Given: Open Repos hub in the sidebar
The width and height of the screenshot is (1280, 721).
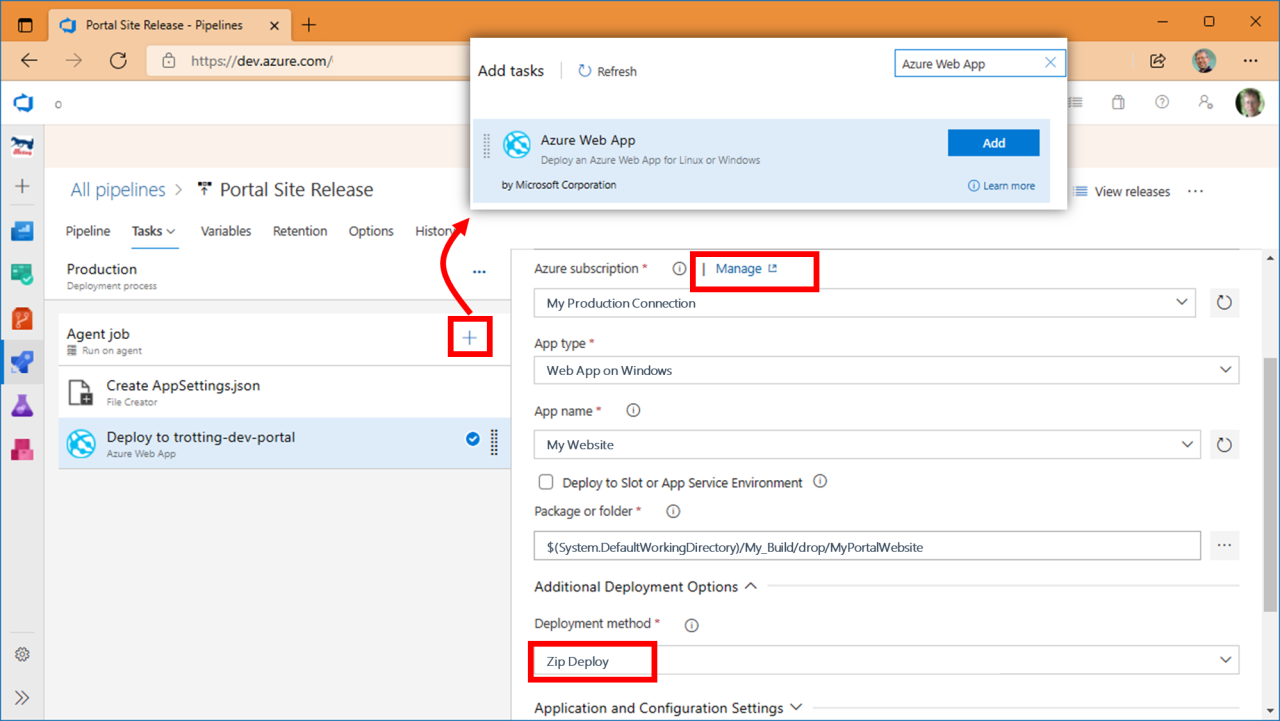Looking at the screenshot, I should (x=22, y=318).
